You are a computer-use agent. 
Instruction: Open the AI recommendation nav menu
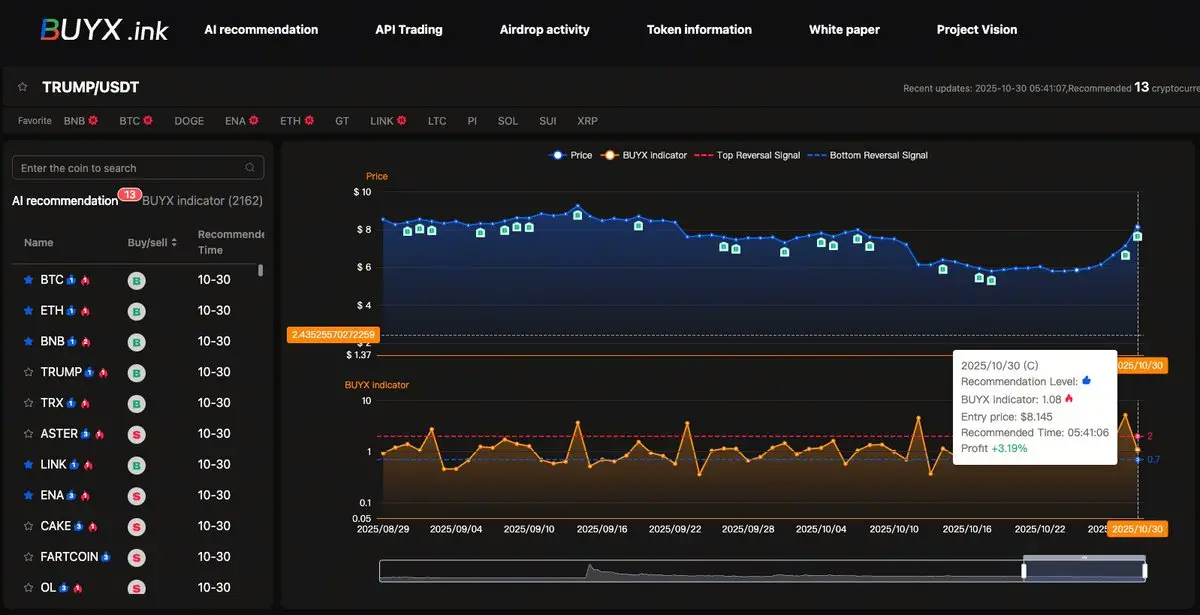[x=261, y=30]
